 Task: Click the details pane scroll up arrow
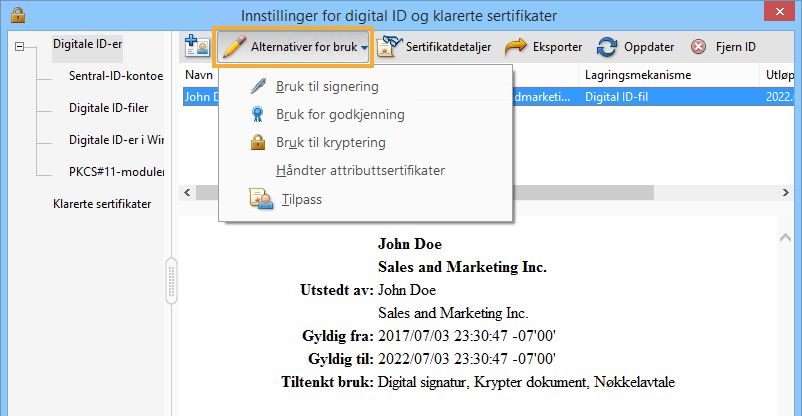click(785, 237)
